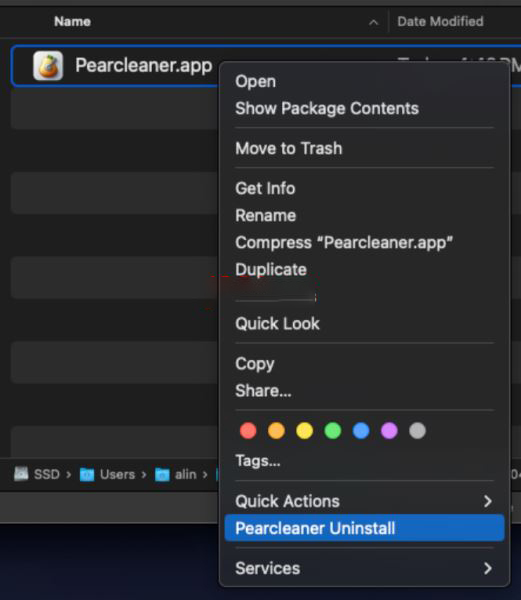Open the Share... option
The image size is (521, 600).
pos(263,391)
